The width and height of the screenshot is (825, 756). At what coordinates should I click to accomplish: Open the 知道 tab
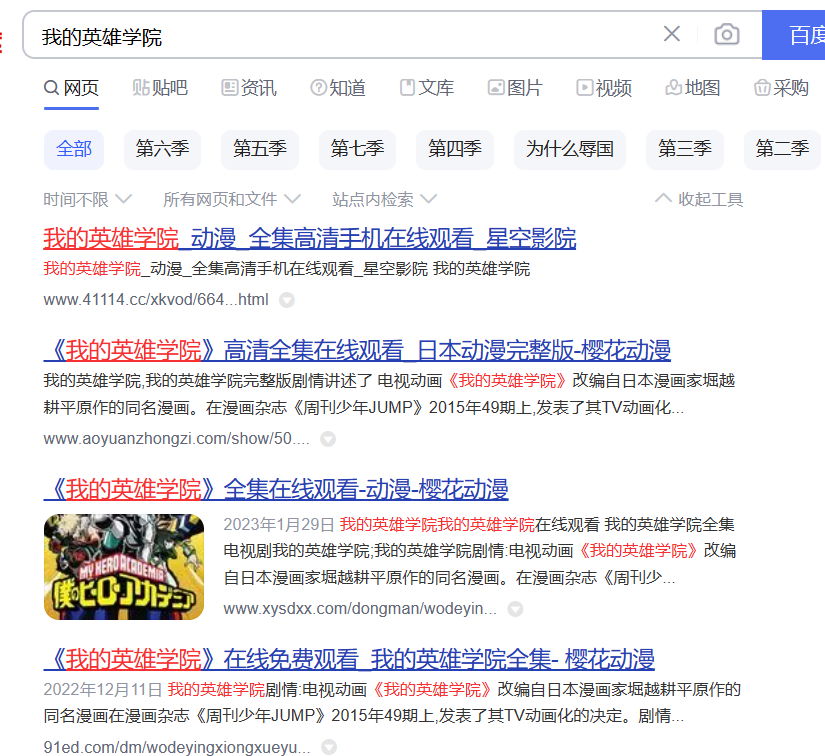(x=338, y=88)
